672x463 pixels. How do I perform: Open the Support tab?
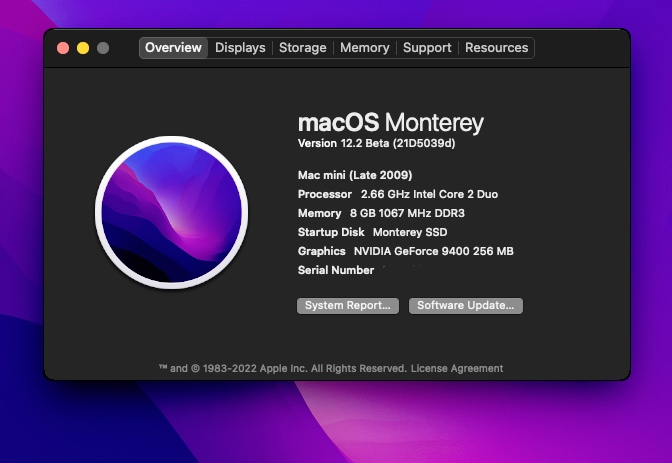coord(427,48)
